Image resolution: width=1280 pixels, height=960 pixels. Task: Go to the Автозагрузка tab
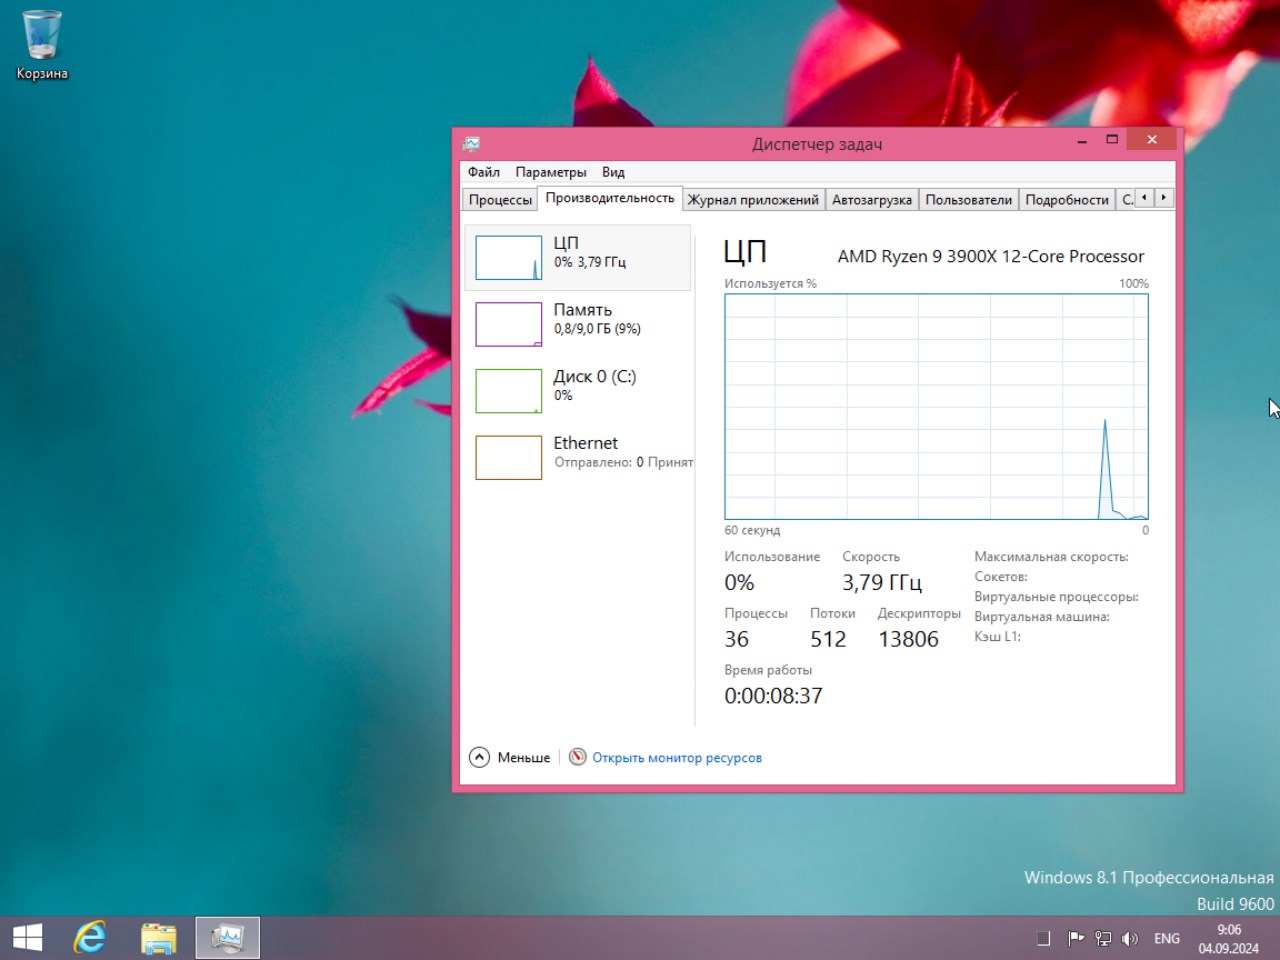tap(872, 200)
